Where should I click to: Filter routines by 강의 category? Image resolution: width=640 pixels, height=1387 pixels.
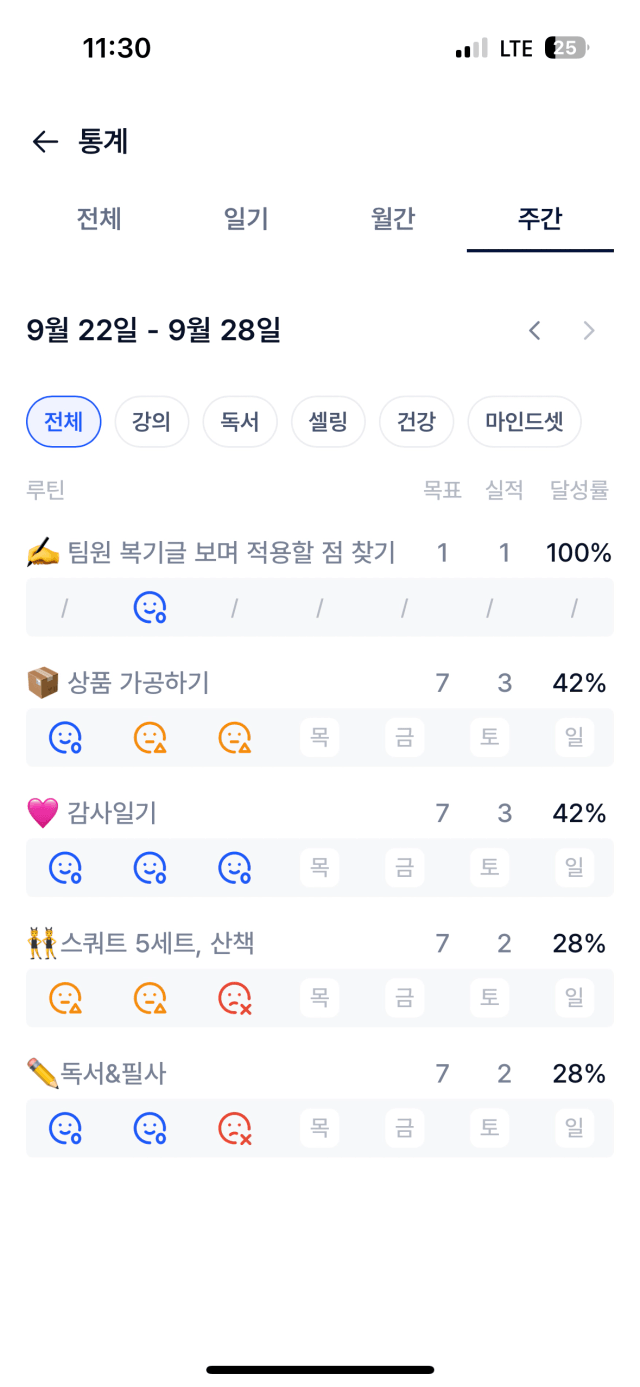click(152, 422)
